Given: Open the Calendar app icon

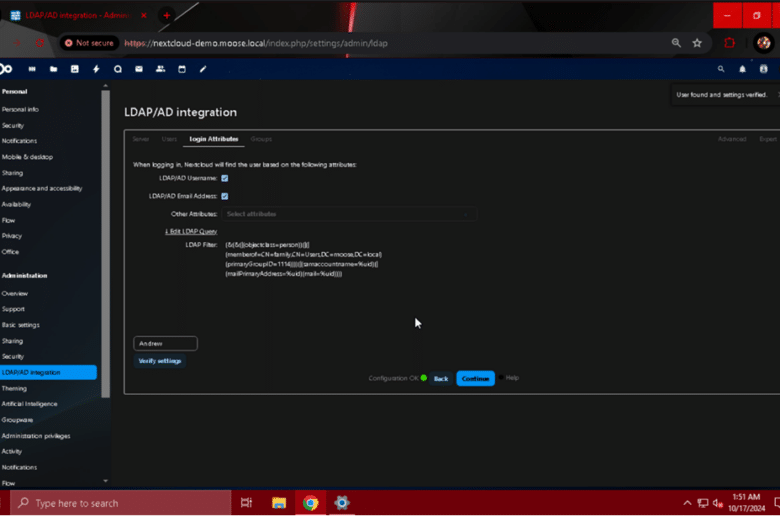Looking at the screenshot, I should point(182,69).
